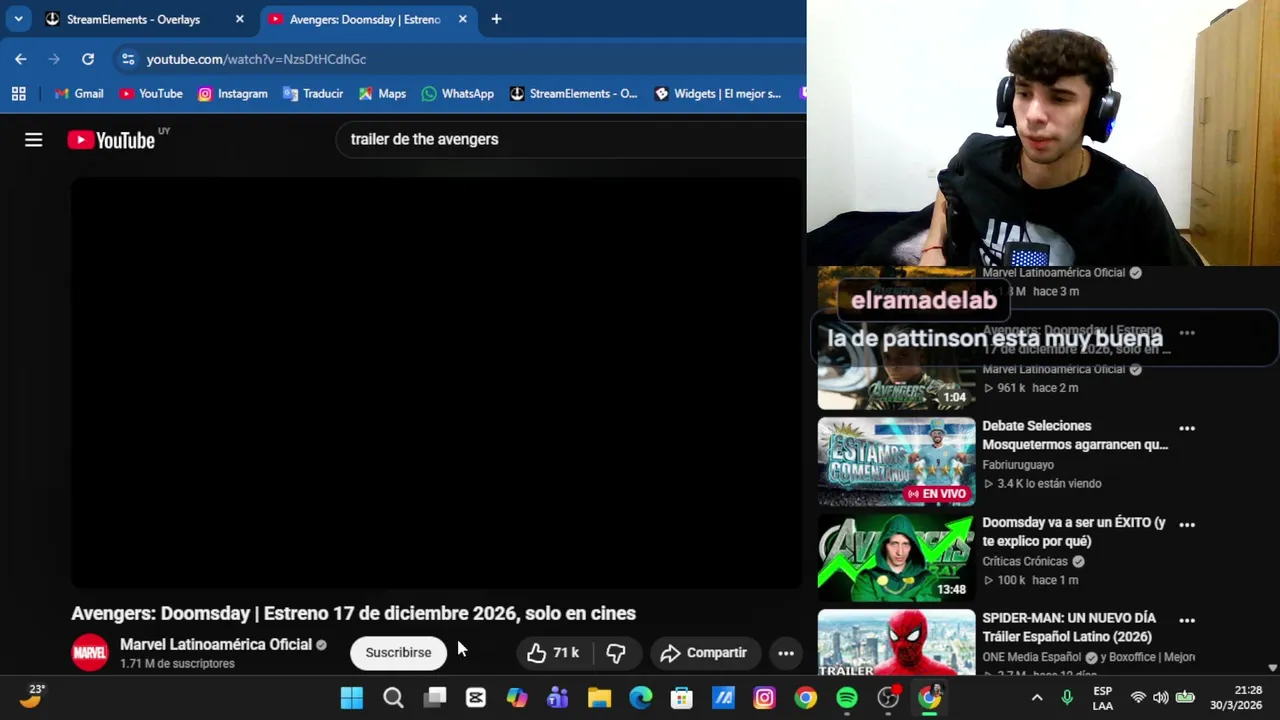1280x720 pixels.
Task: Open options for Debate Seleciones video
Action: [1187, 428]
